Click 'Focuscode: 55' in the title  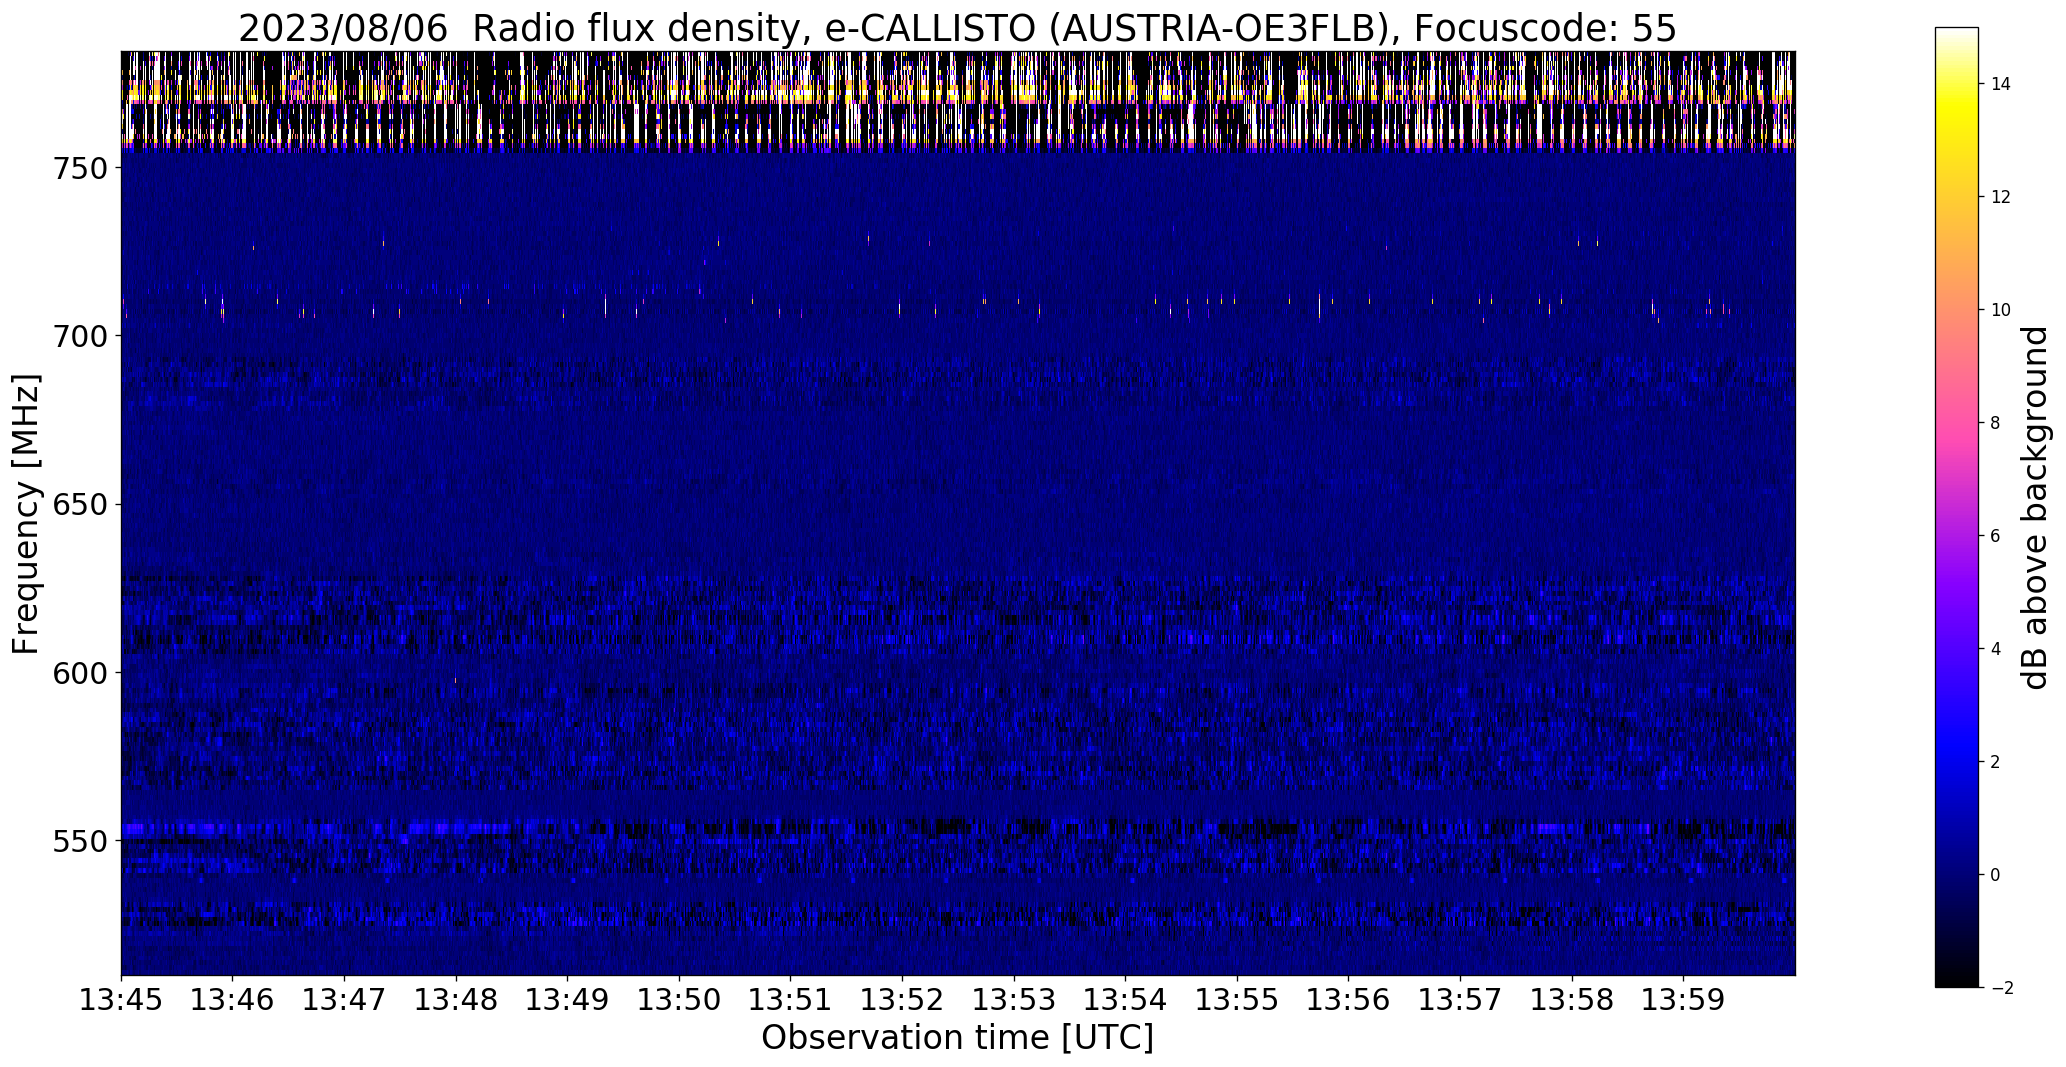1545,30
